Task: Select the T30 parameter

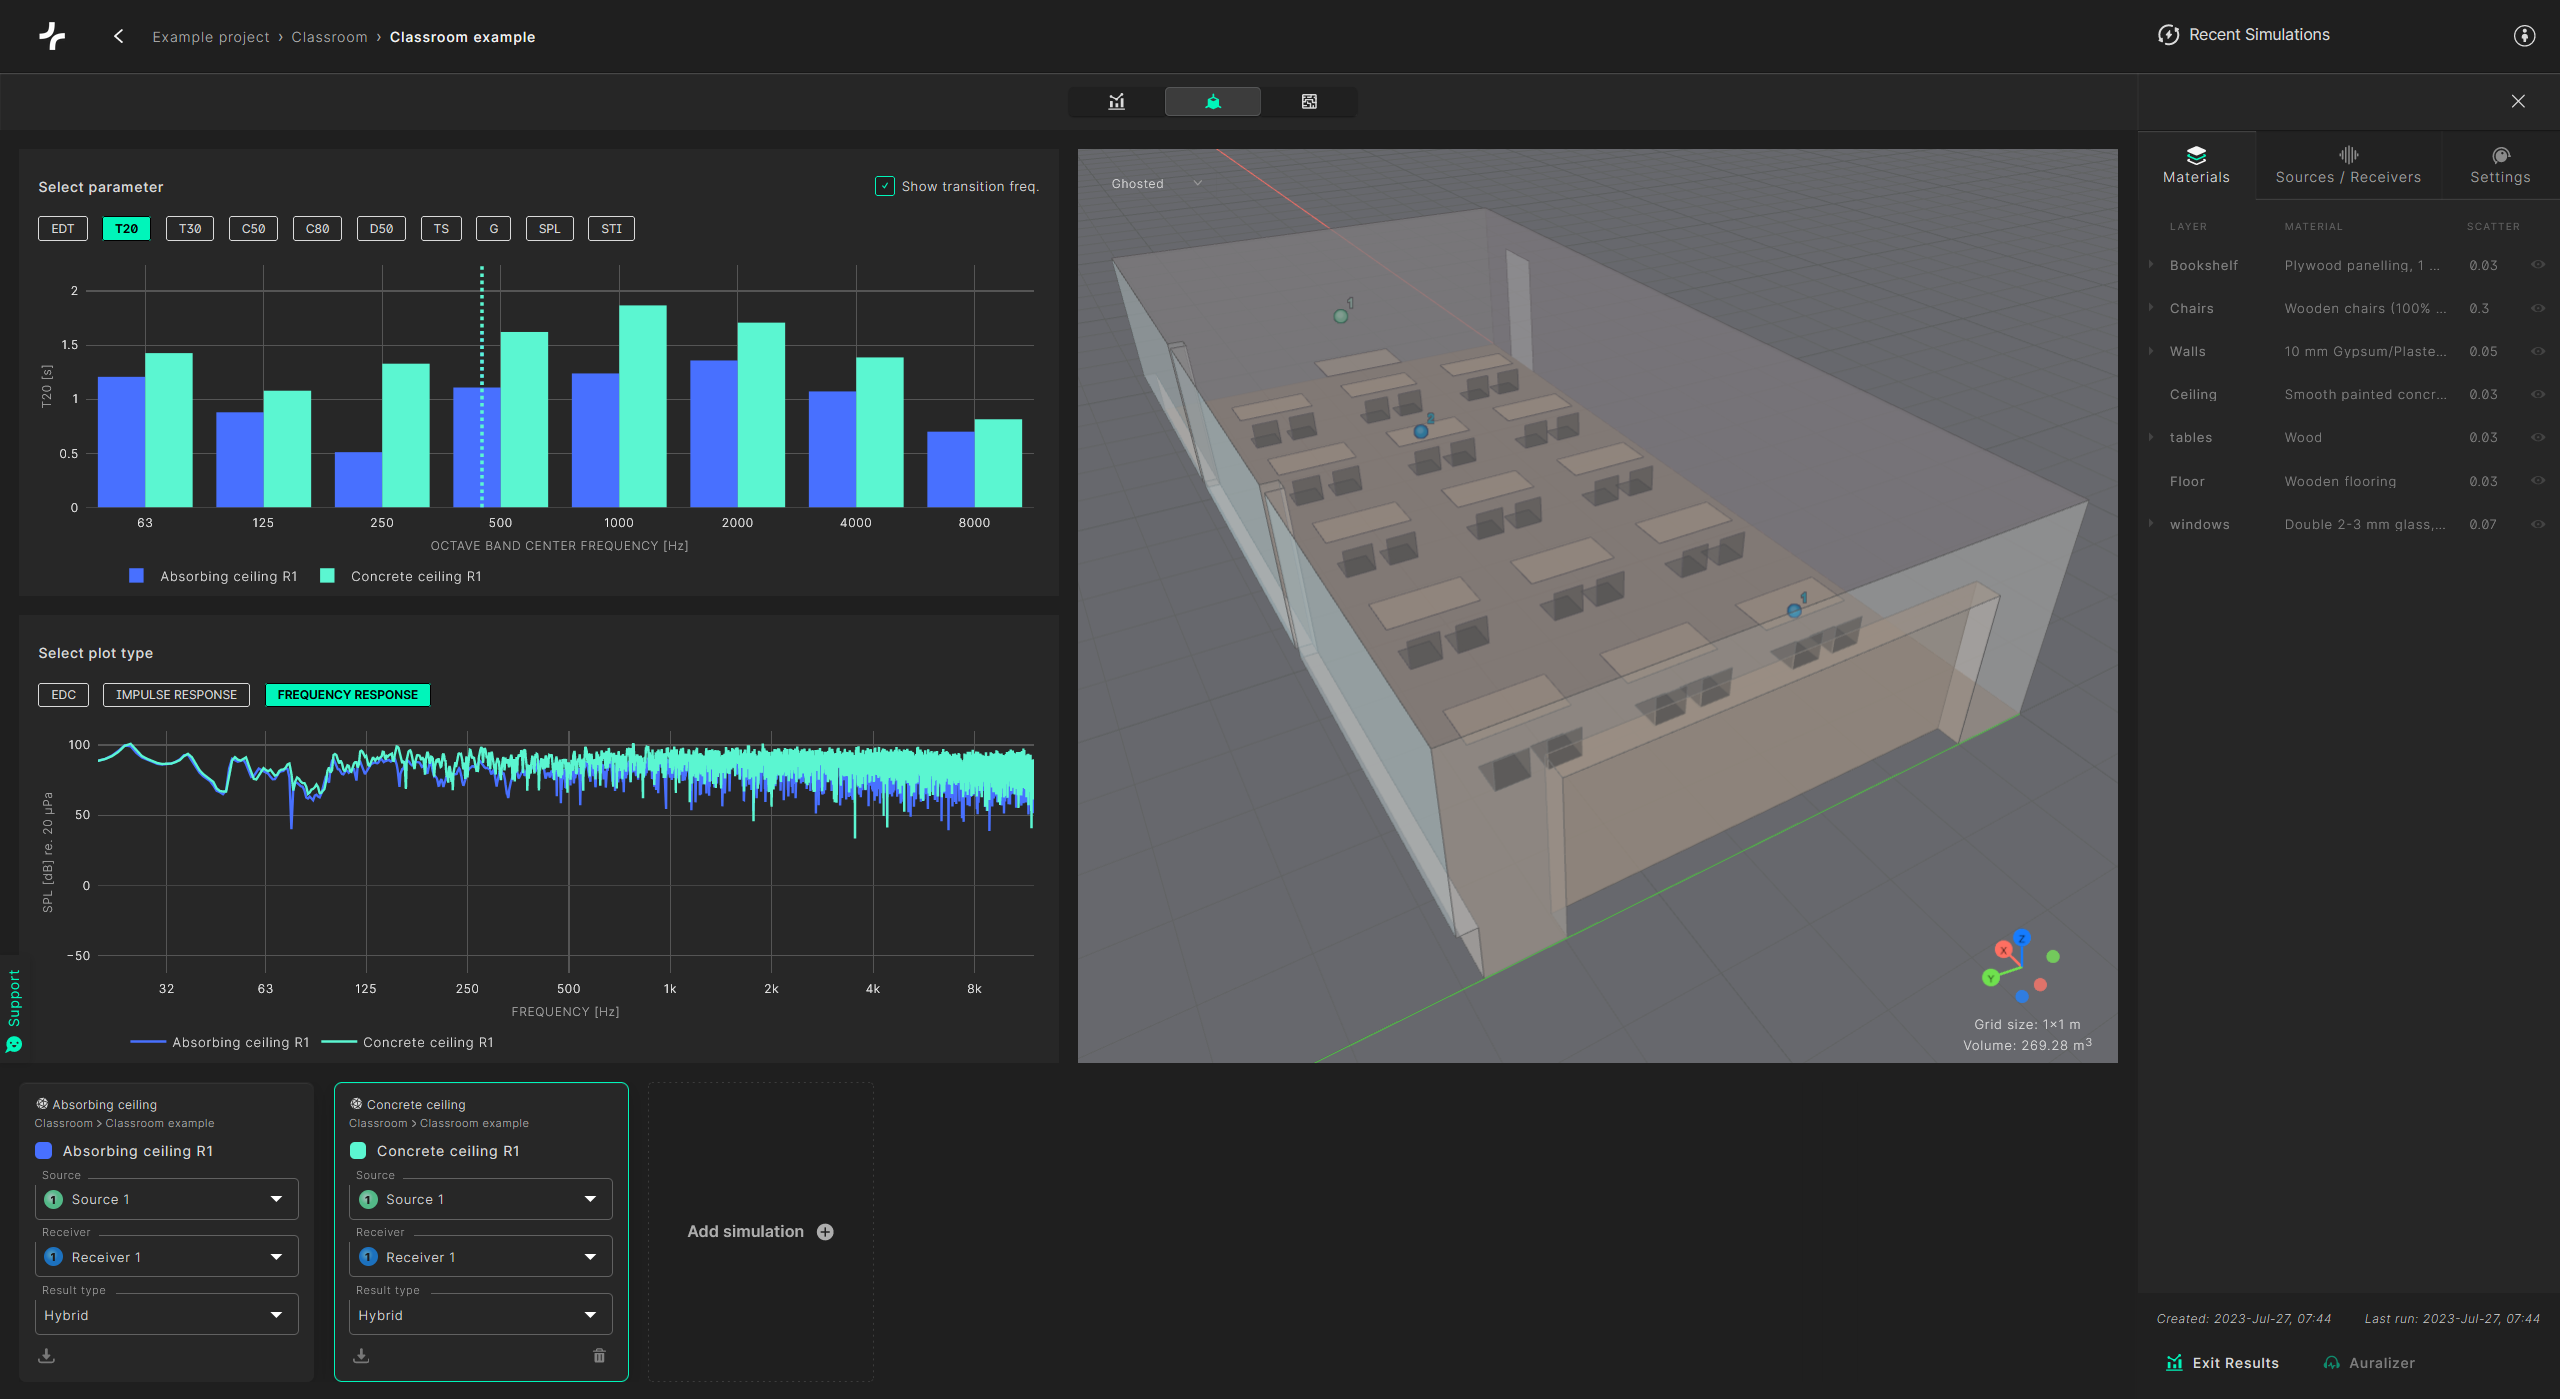Action: (190, 229)
